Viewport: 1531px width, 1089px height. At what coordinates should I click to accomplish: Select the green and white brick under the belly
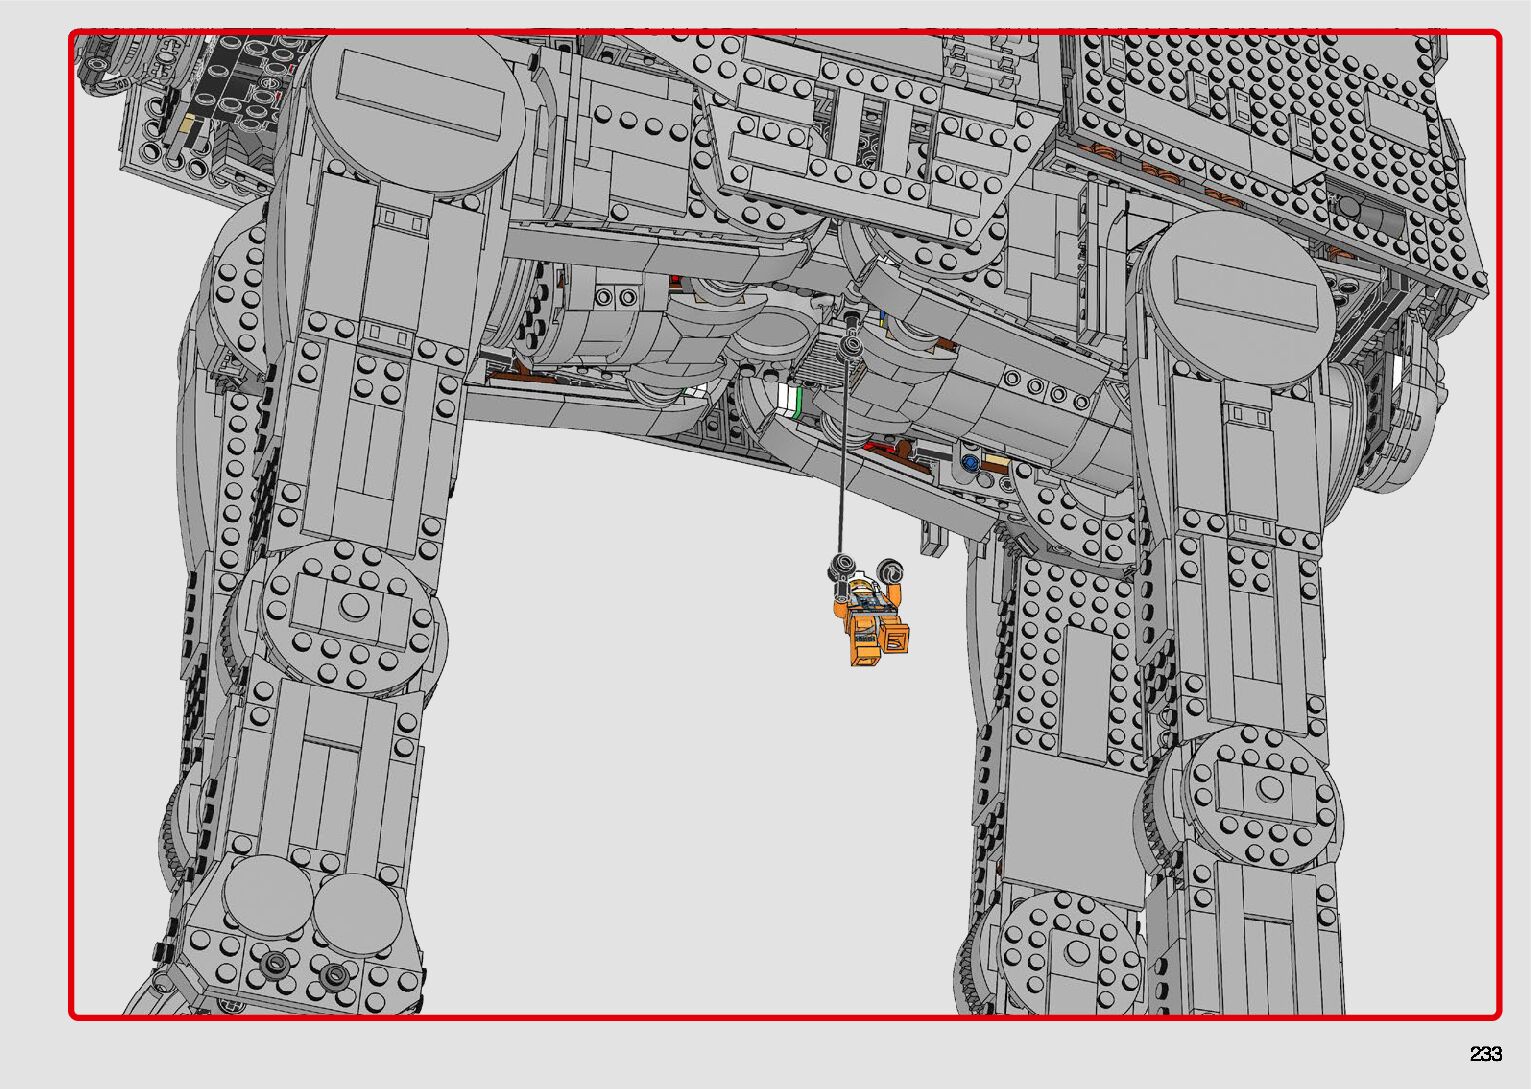tap(791, 400)
